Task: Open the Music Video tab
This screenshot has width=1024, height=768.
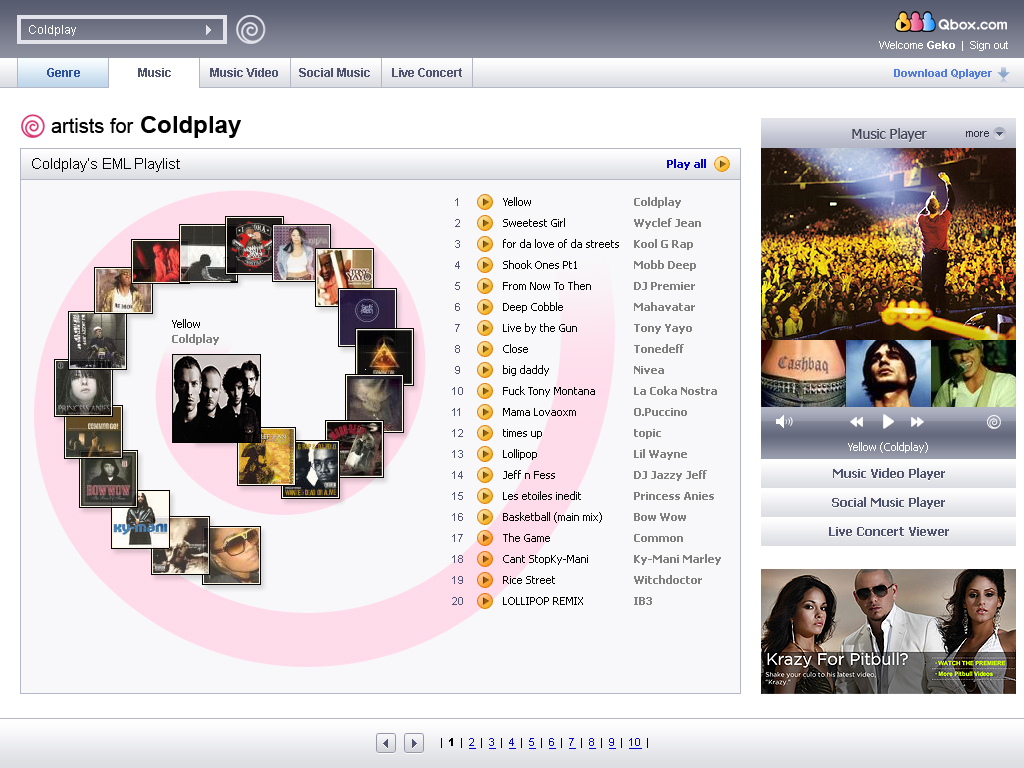Action: pos(244,72)
